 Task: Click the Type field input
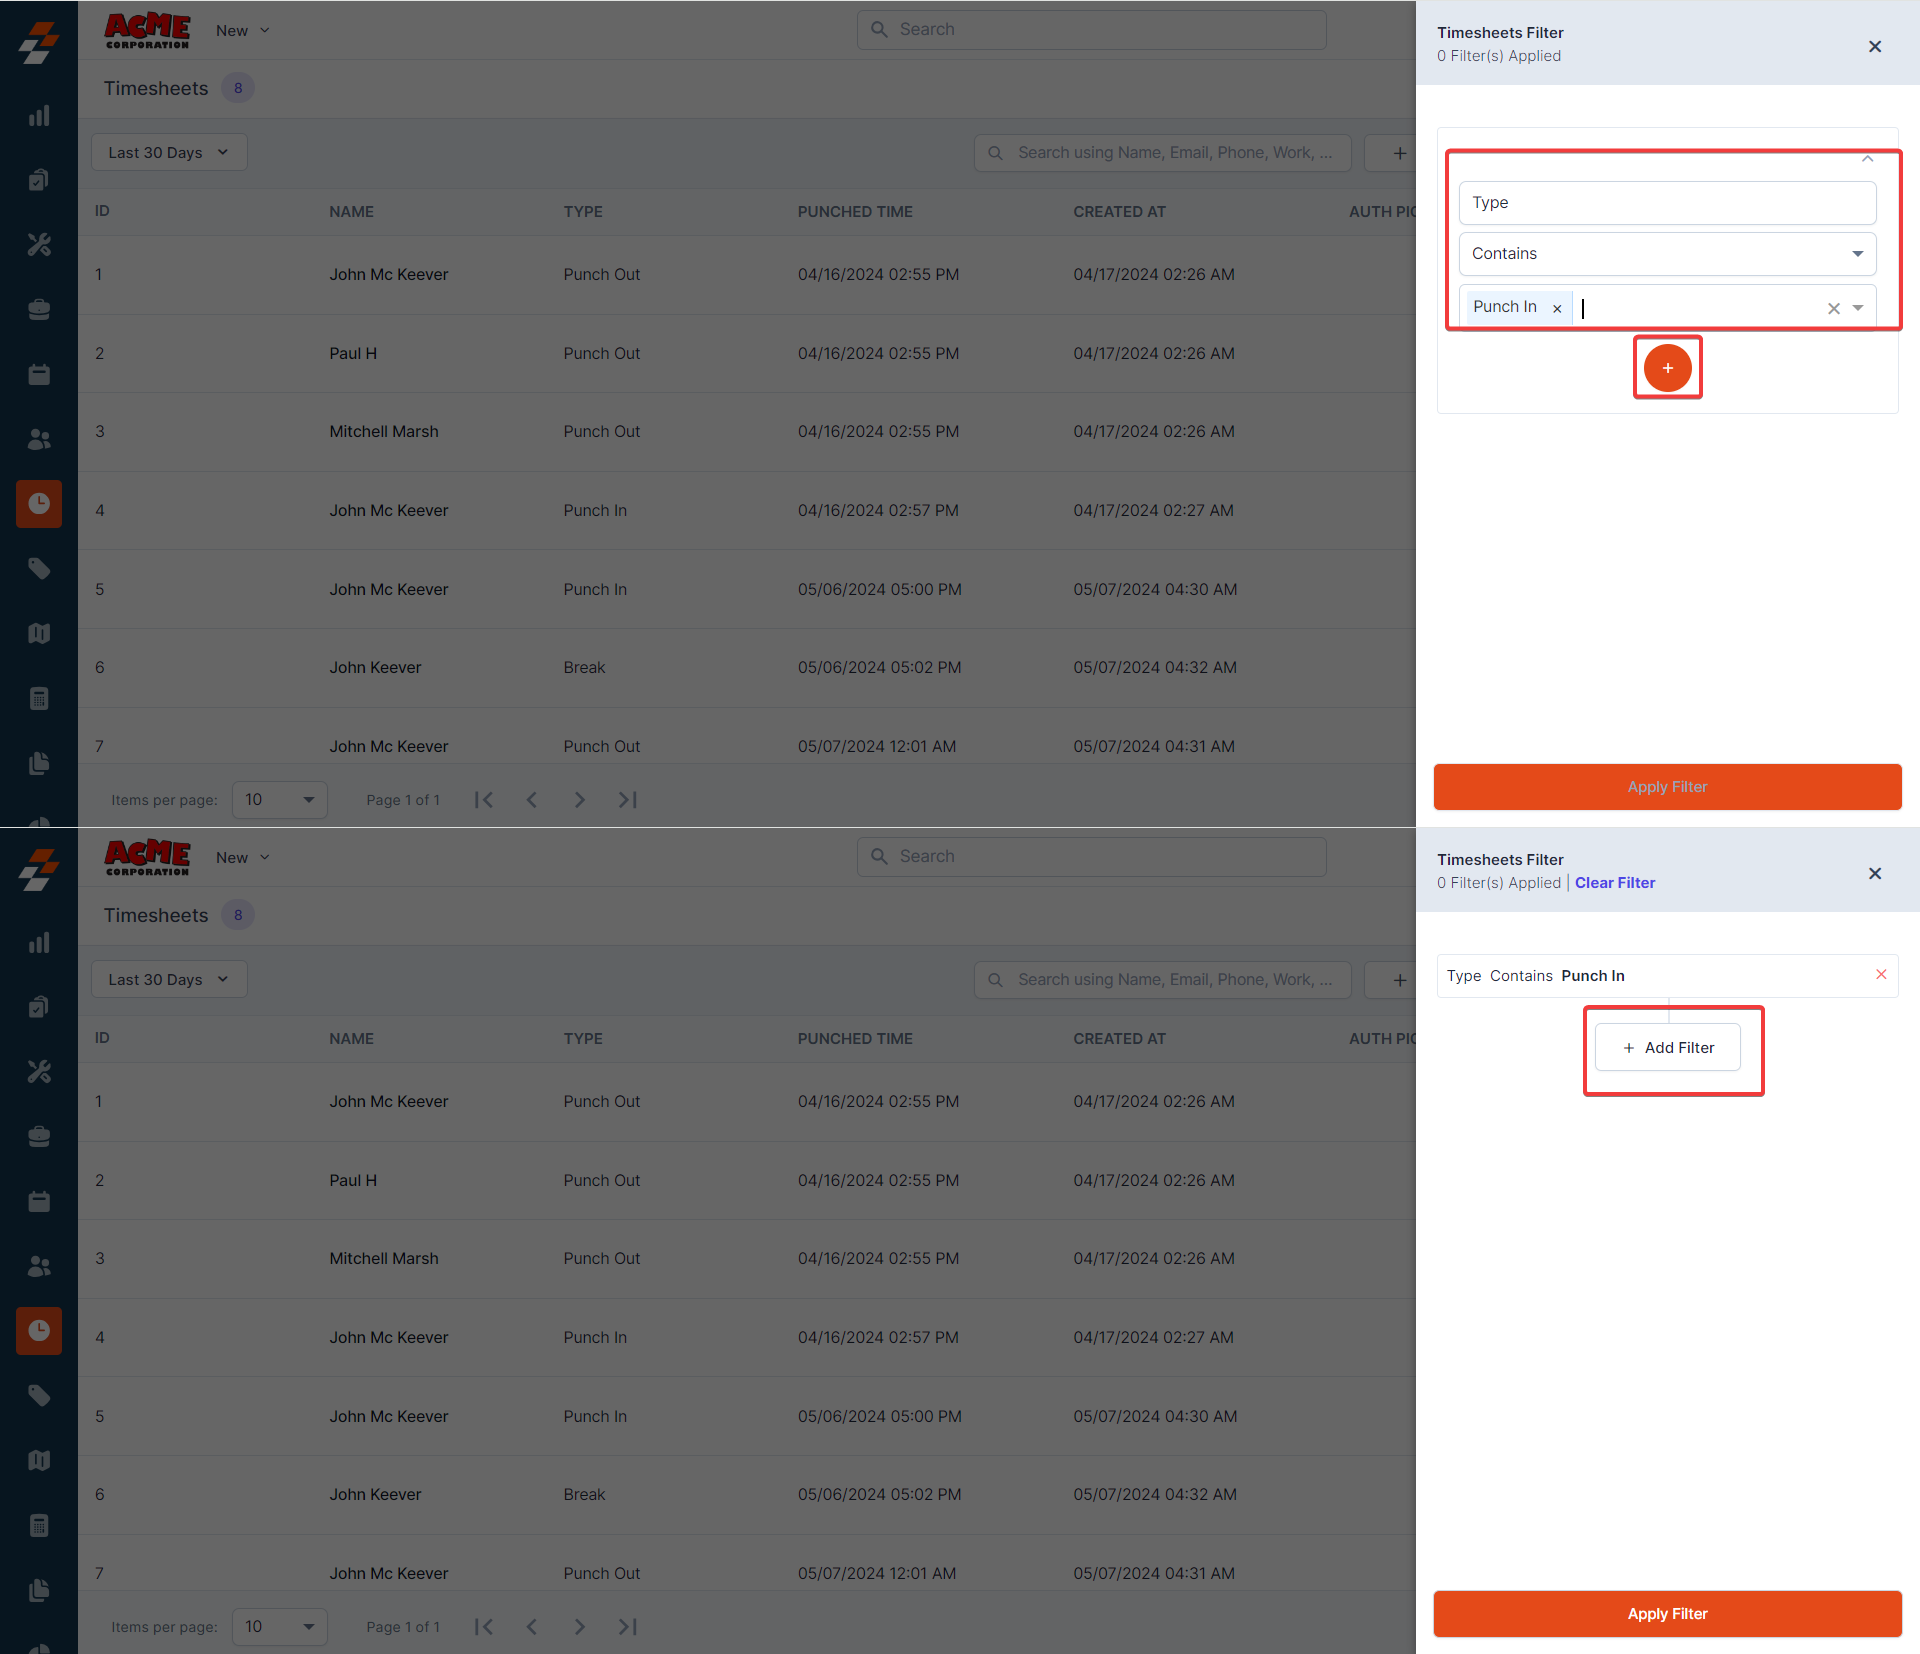1667,203
